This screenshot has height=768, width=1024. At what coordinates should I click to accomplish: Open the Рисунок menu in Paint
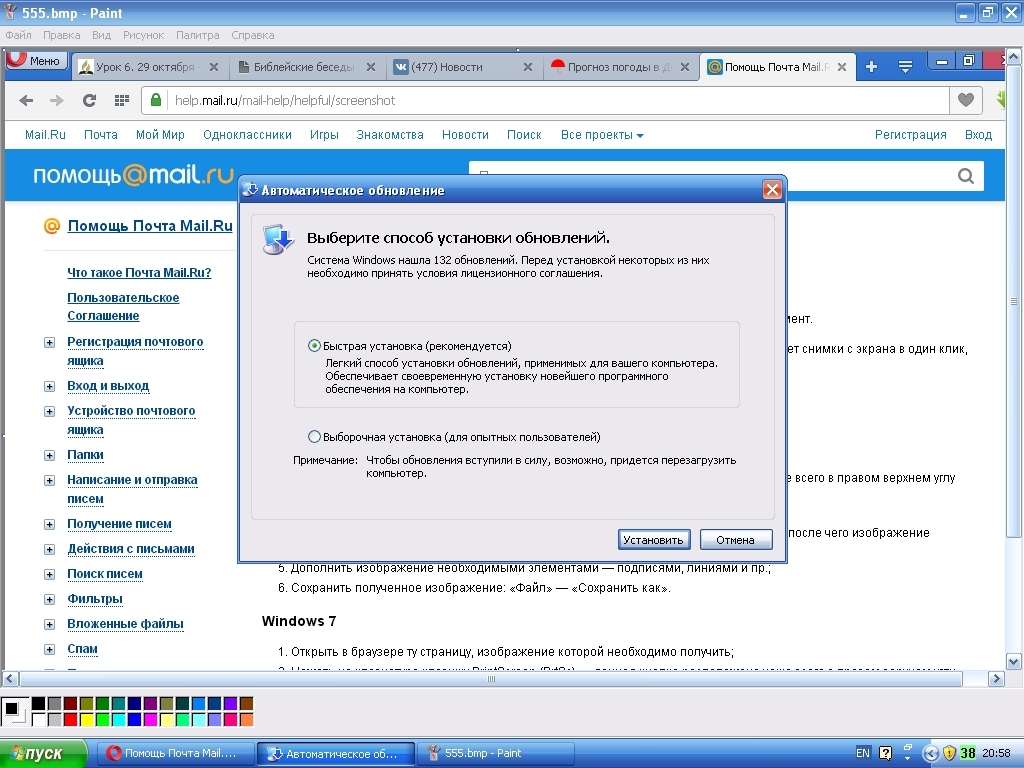point(144,35)
